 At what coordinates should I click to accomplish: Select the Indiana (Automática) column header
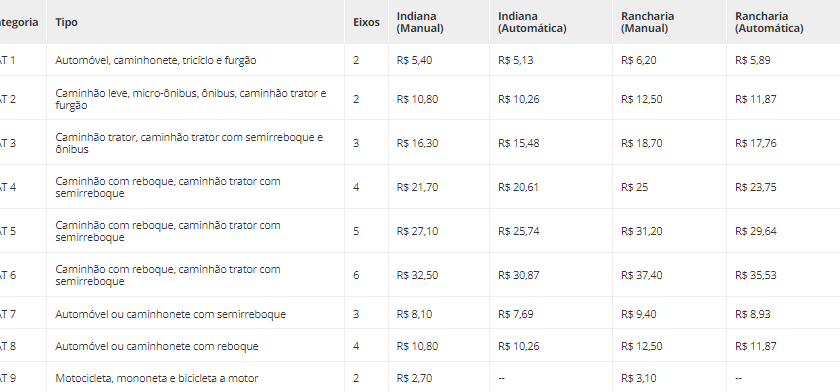(x=532, y=22)
